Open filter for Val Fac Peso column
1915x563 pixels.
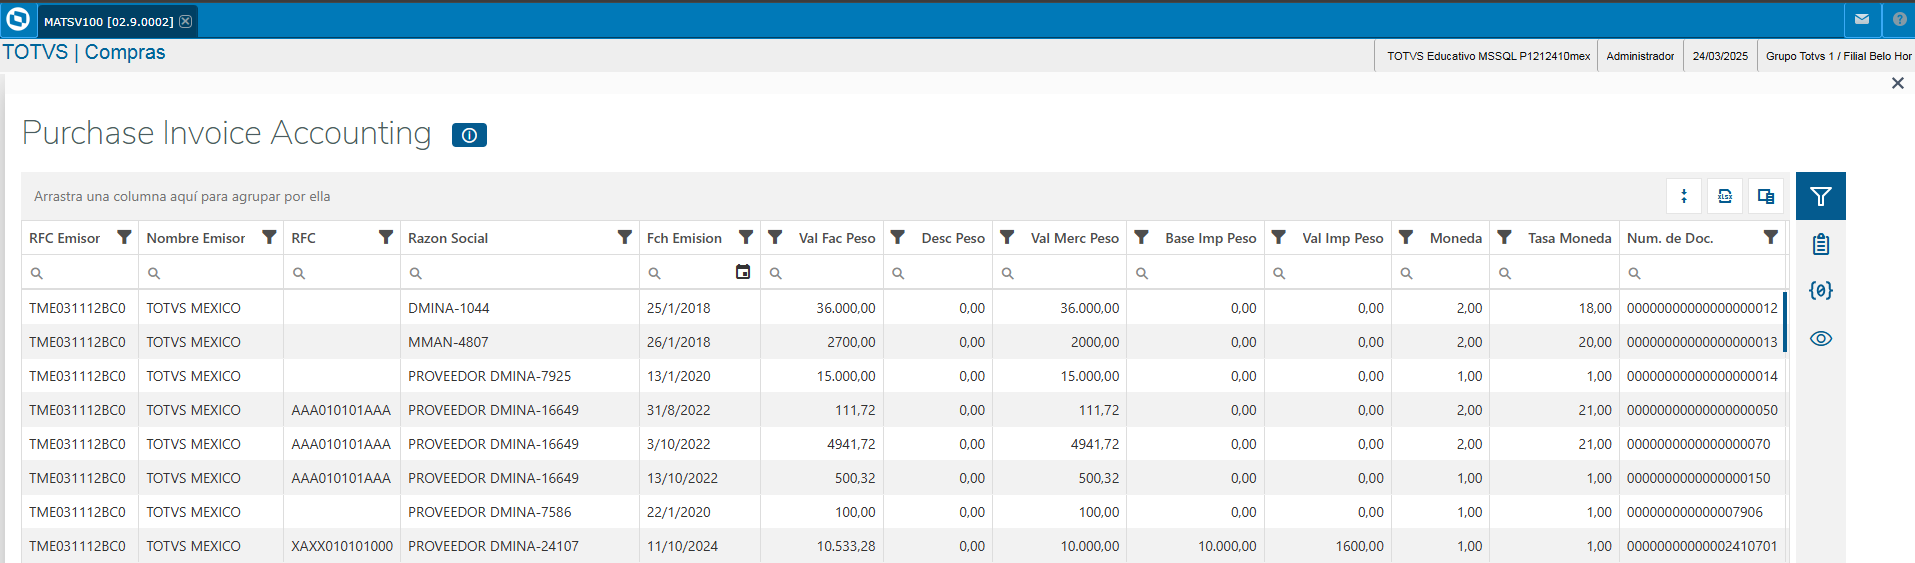(x=775, y=237)
